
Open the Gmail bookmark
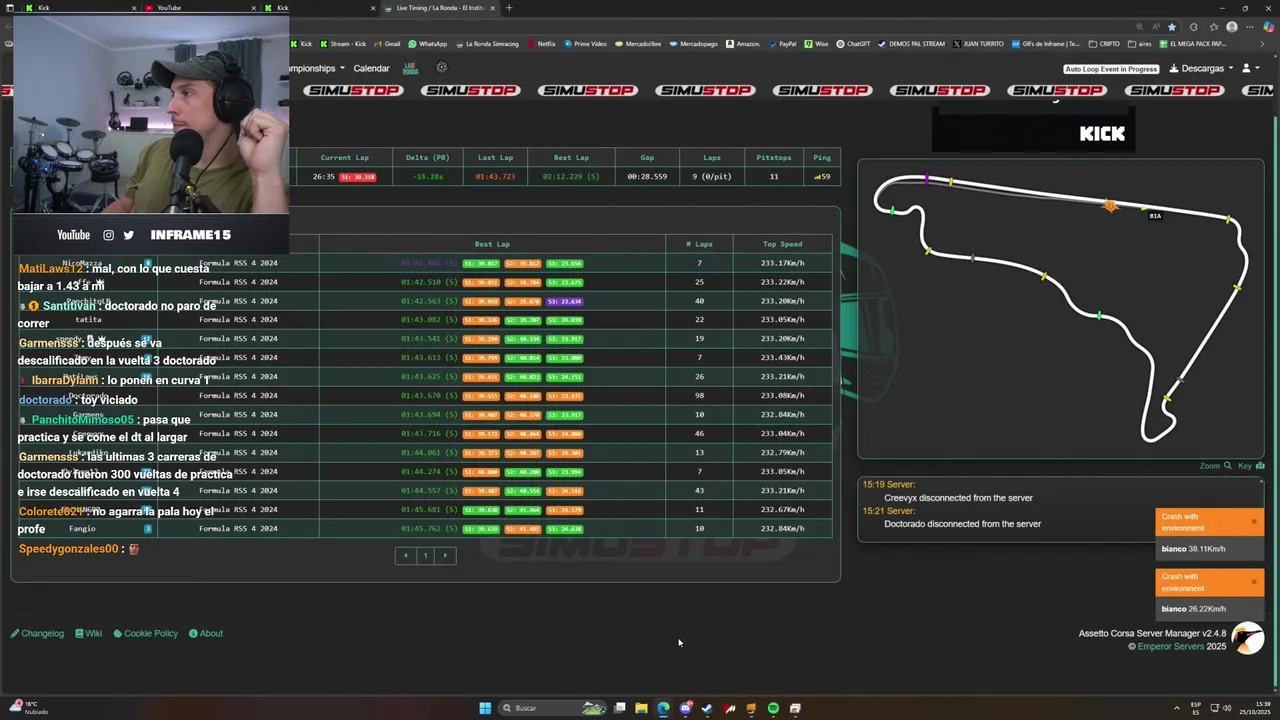tap(387, 44)
